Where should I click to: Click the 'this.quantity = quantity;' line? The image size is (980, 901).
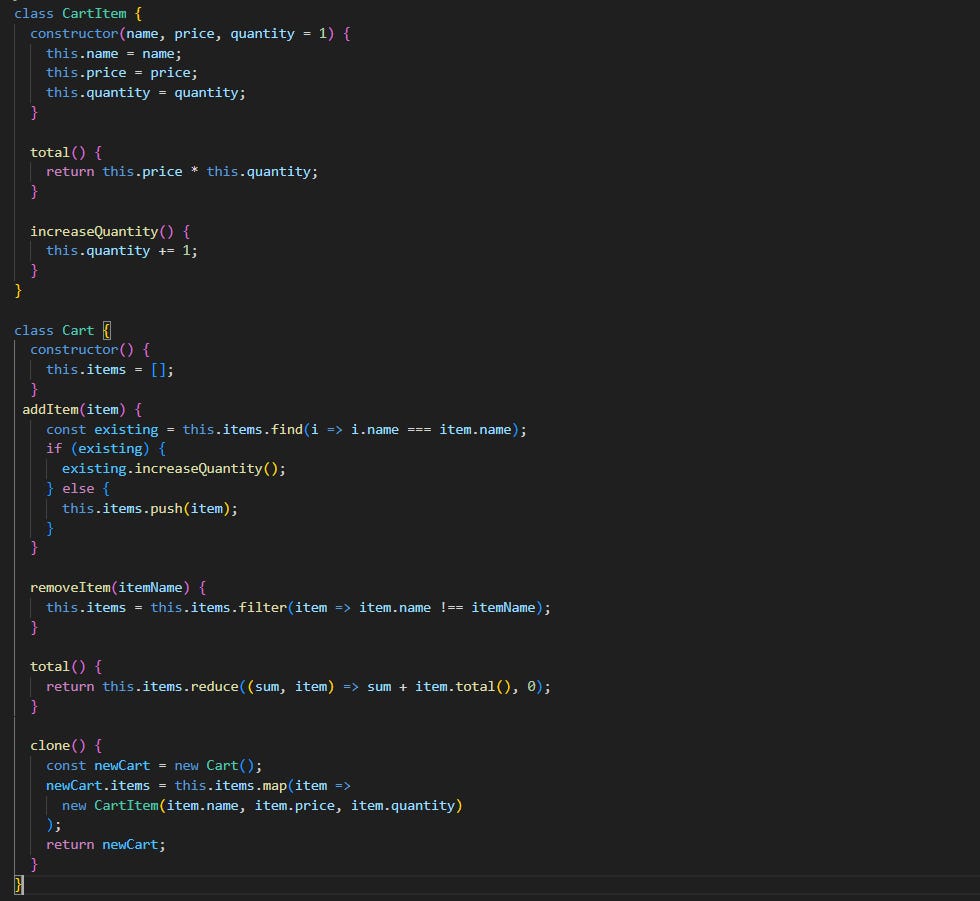pyautogui.click(x=146, y=92)
